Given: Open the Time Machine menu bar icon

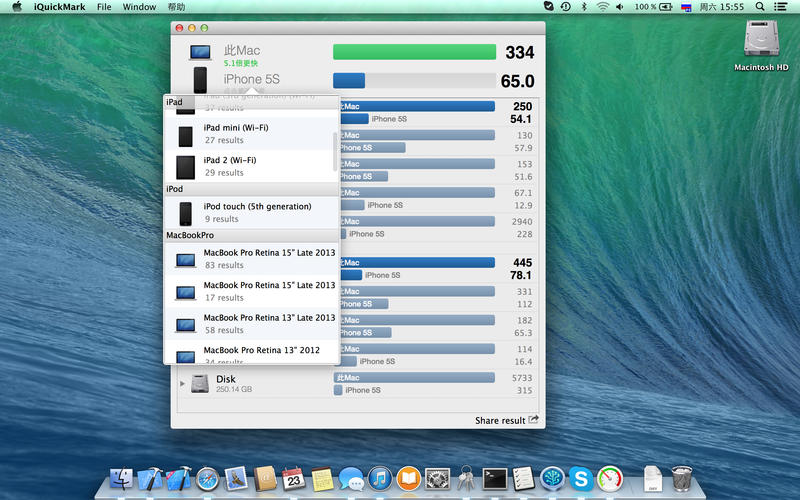Looking at the screenshot, I should point(565,7).
